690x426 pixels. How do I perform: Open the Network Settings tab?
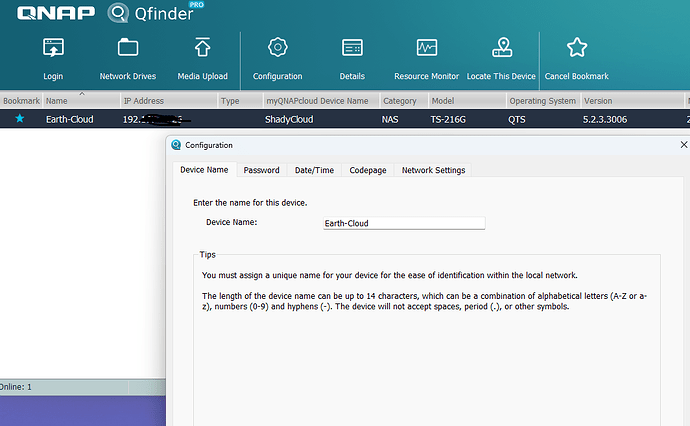tap(433, 170)
